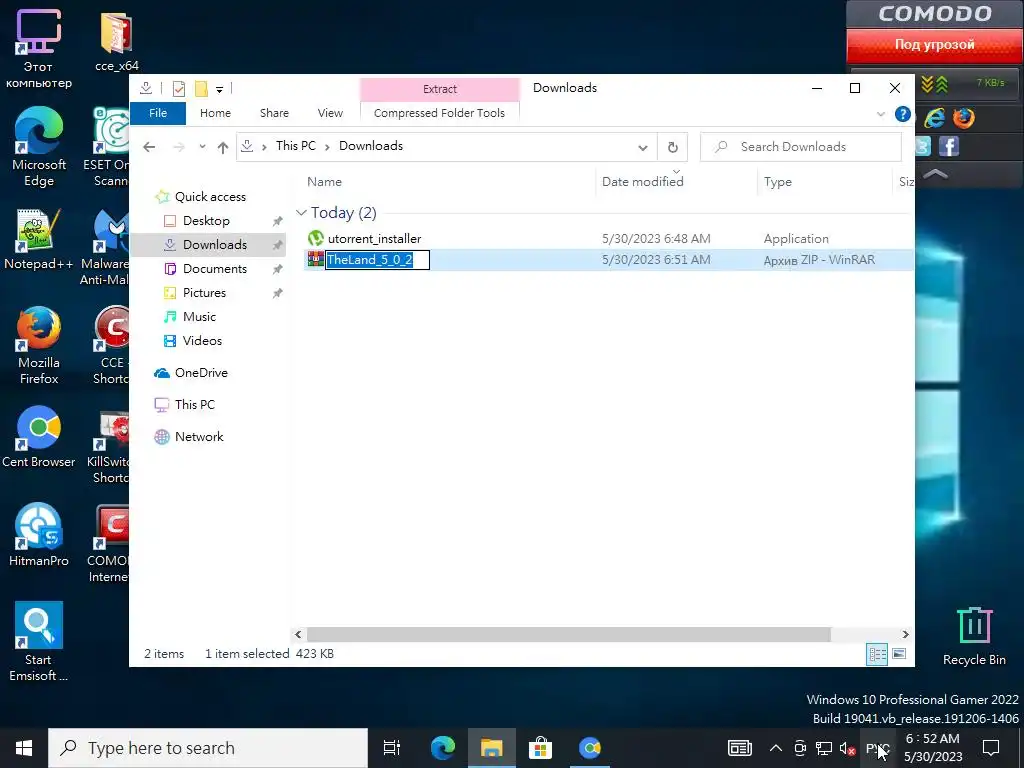Switch to large thumbnails view layout
1024x768 pixels.
click(899, 654)
